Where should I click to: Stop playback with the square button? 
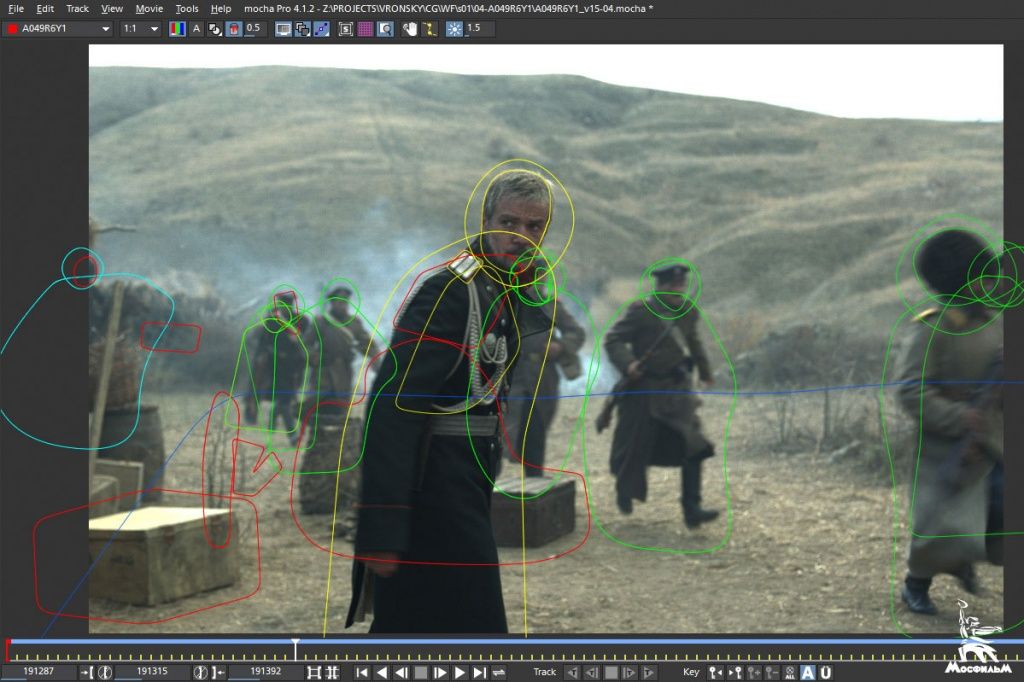click(421, 672)
